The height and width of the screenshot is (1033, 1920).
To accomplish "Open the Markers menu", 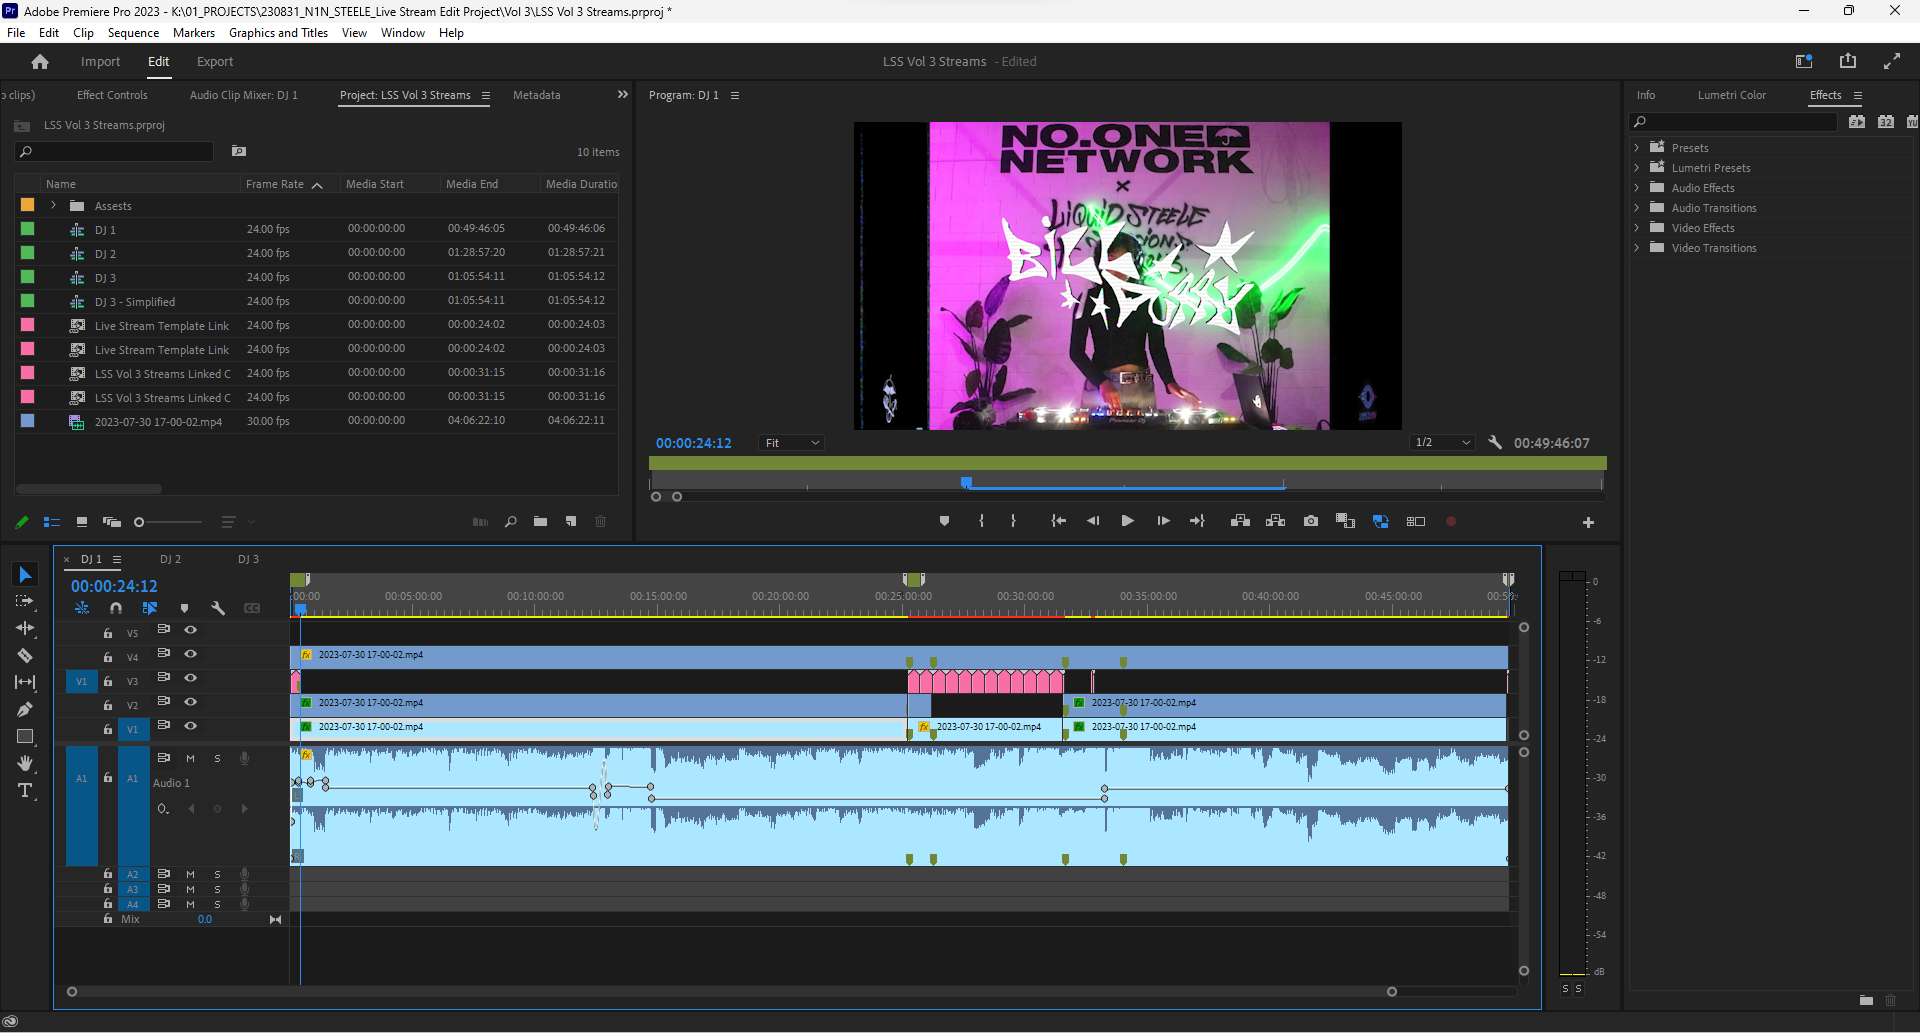I will pyautogui.click(x=194, y=33).
